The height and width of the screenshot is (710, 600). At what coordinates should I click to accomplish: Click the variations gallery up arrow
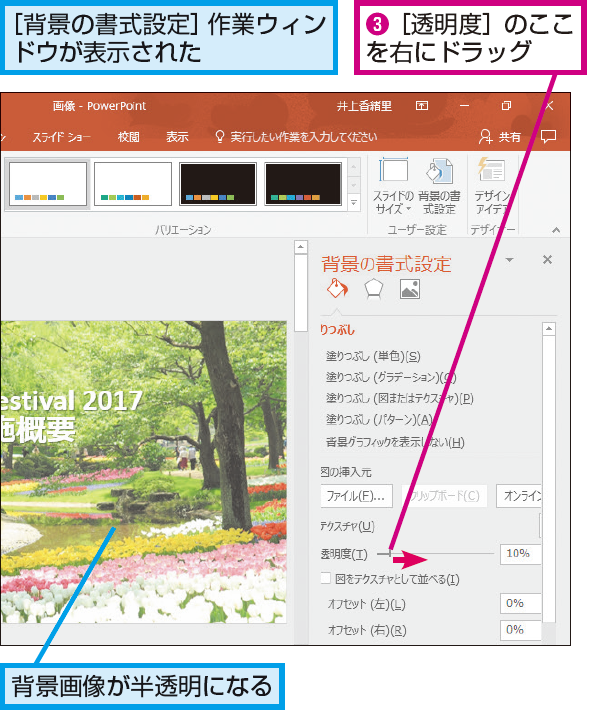pyautogui.click(x=354, y=167)
